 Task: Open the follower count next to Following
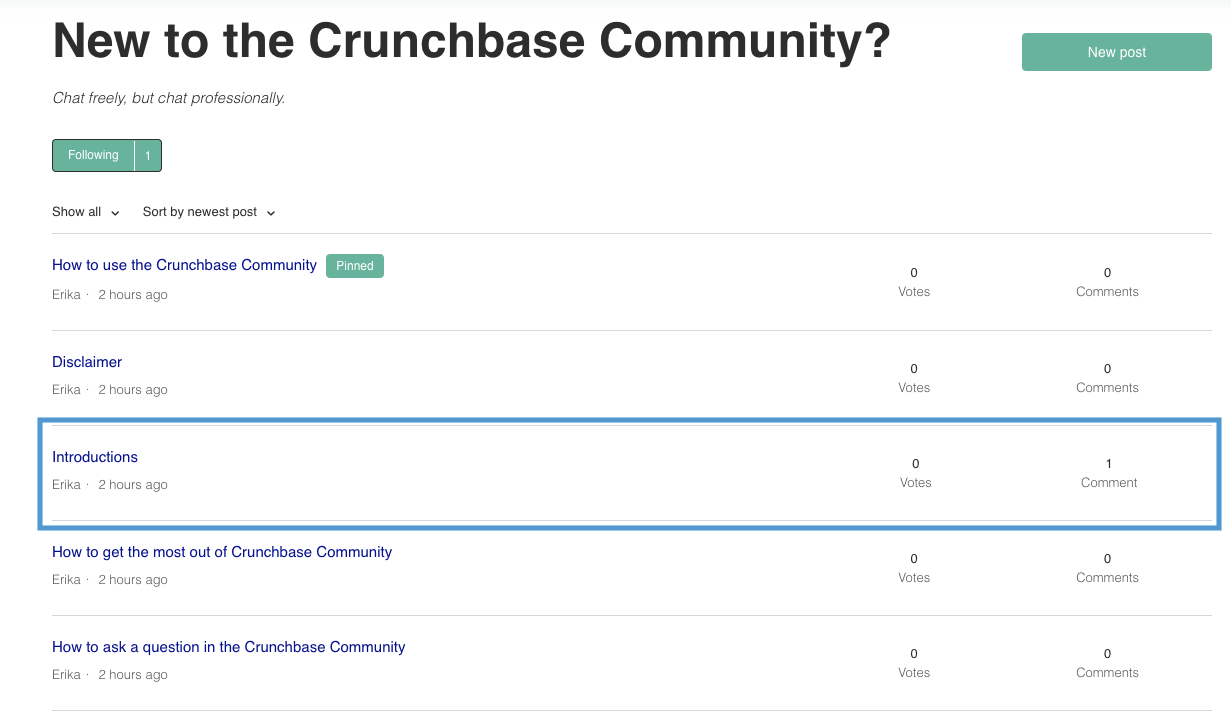tap(148, 155)
